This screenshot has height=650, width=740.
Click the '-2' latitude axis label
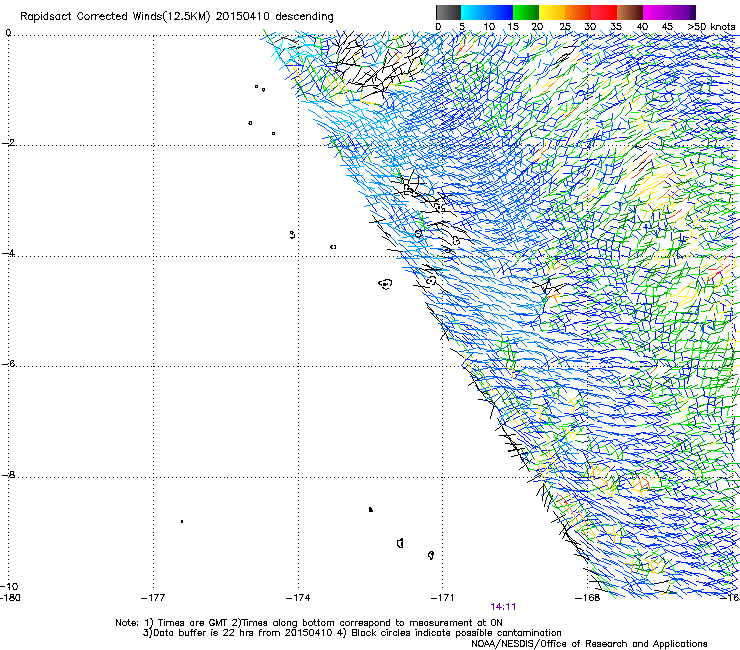point(8,143)
